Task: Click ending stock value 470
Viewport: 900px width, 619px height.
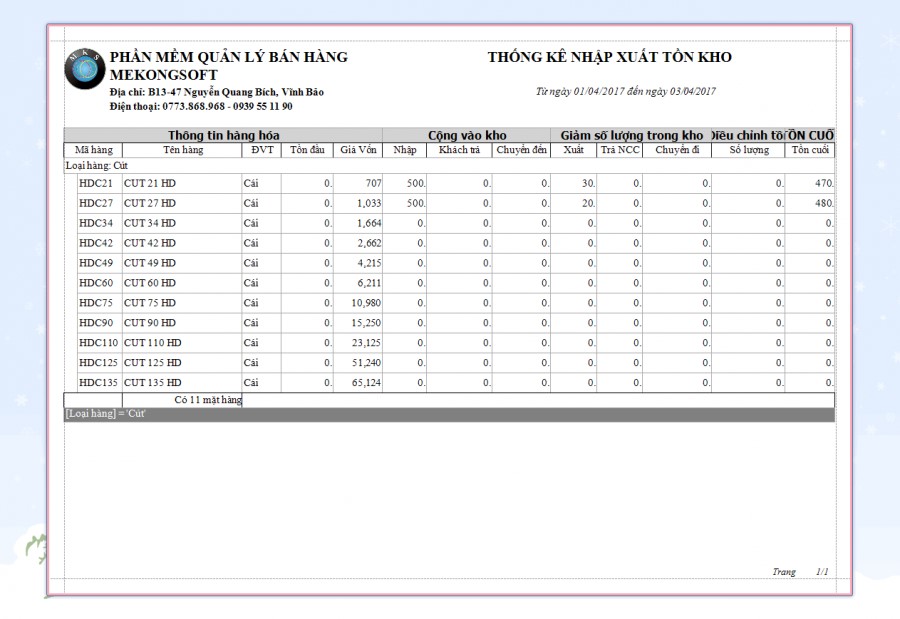Action: [x=824, y=183]
